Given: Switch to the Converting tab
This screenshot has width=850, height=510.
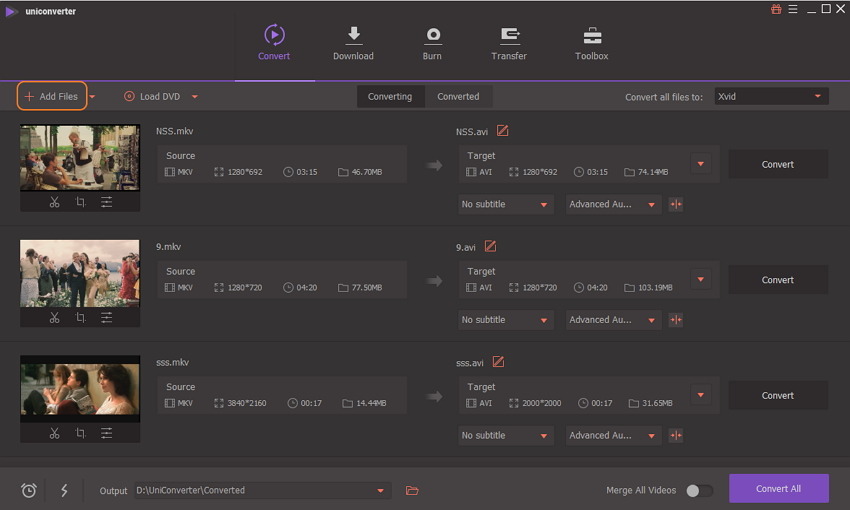Looking at the screenshot, I should (390, 96).
